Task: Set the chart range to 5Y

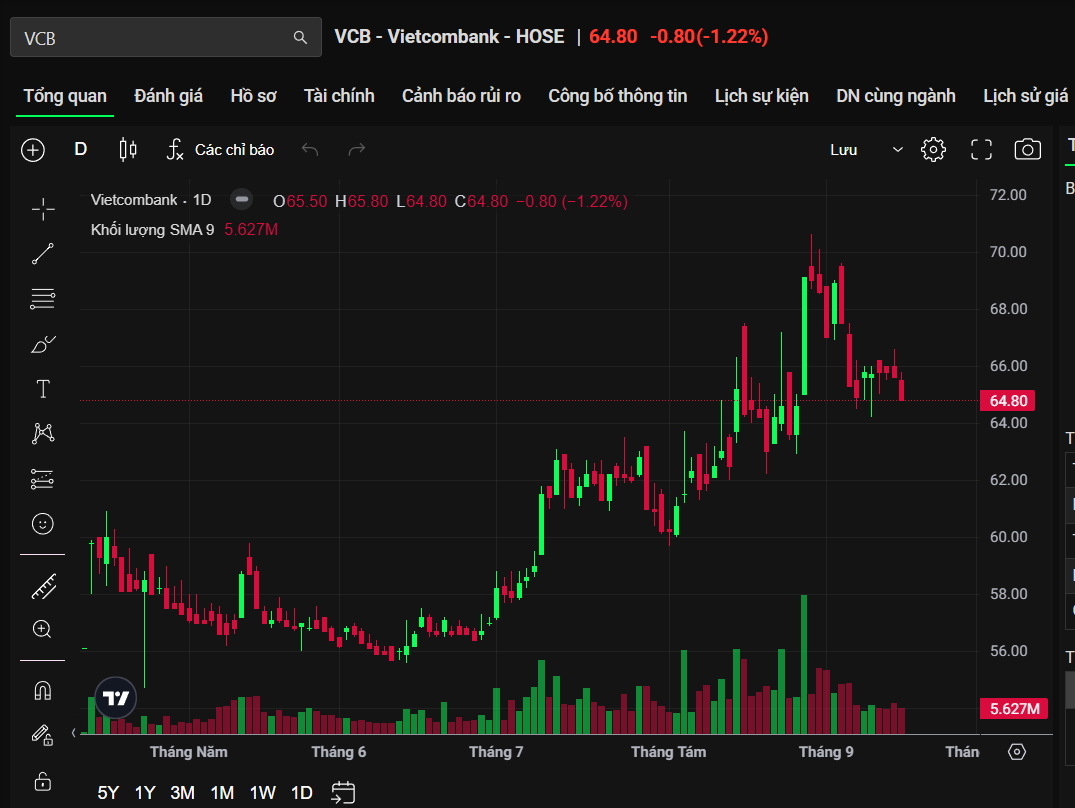Action: pyautogui.click(x=108, y=793)
